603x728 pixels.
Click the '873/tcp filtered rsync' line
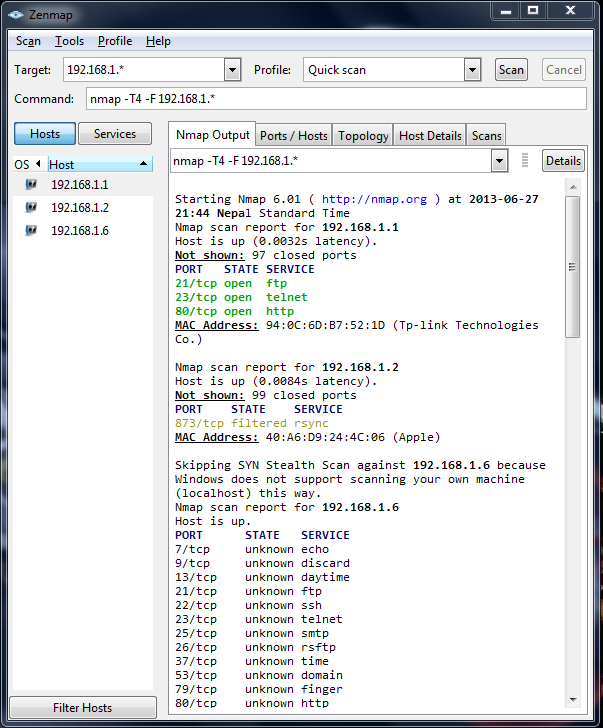pos(252,423)
